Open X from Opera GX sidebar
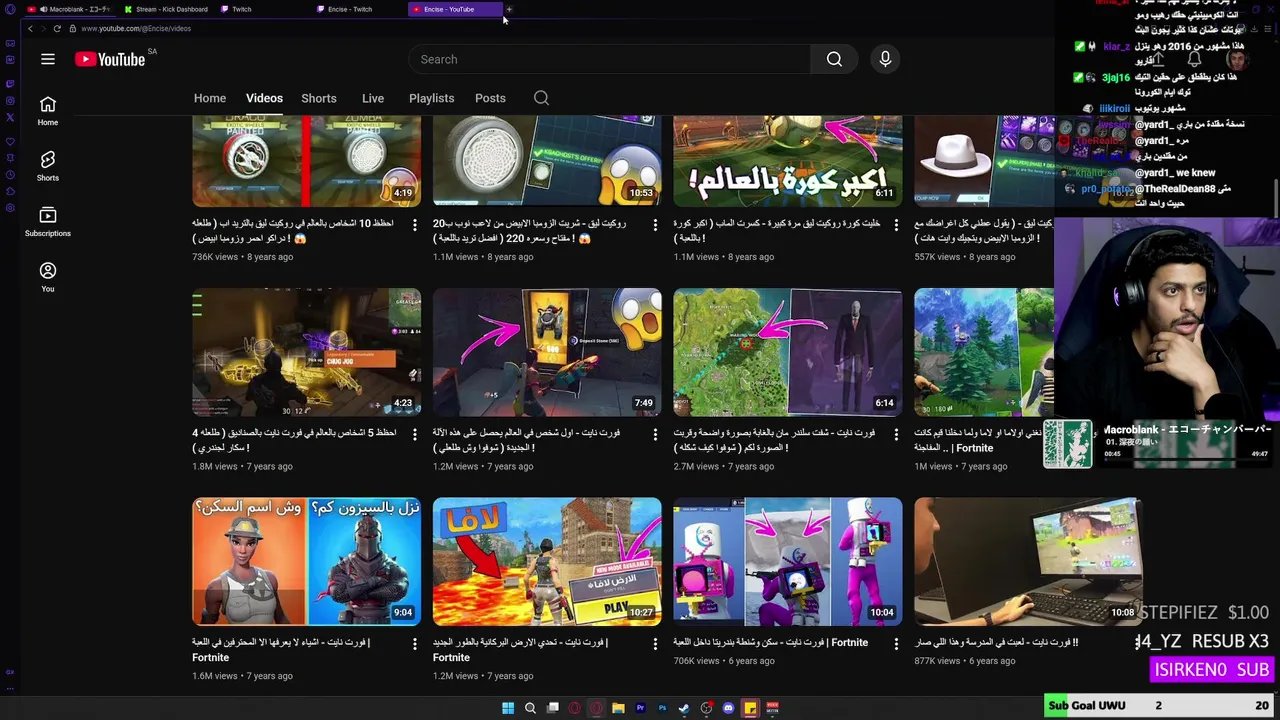Screen dimensions: 1280x720 coord(10,117)
